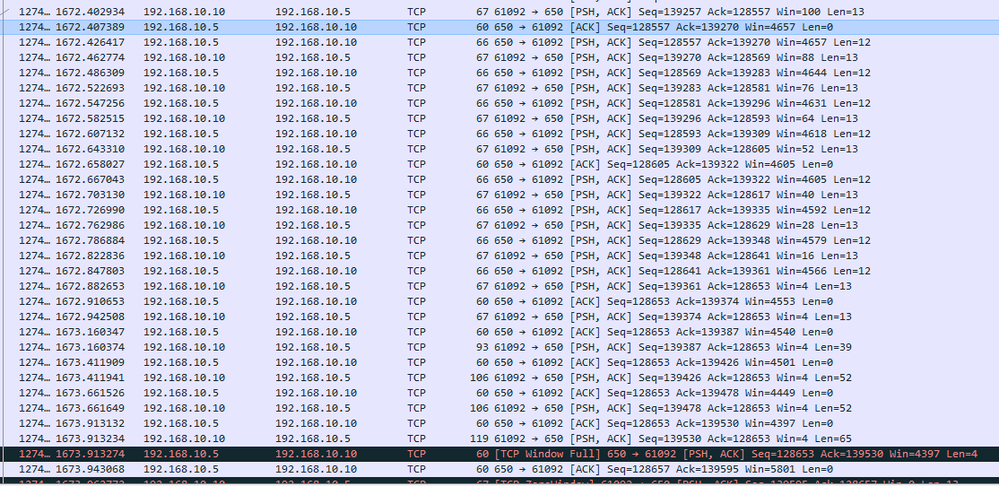Pick the packet row at 1672.942508
The height and width of the screenshot is (486, 999).
[x=500, y=317]
